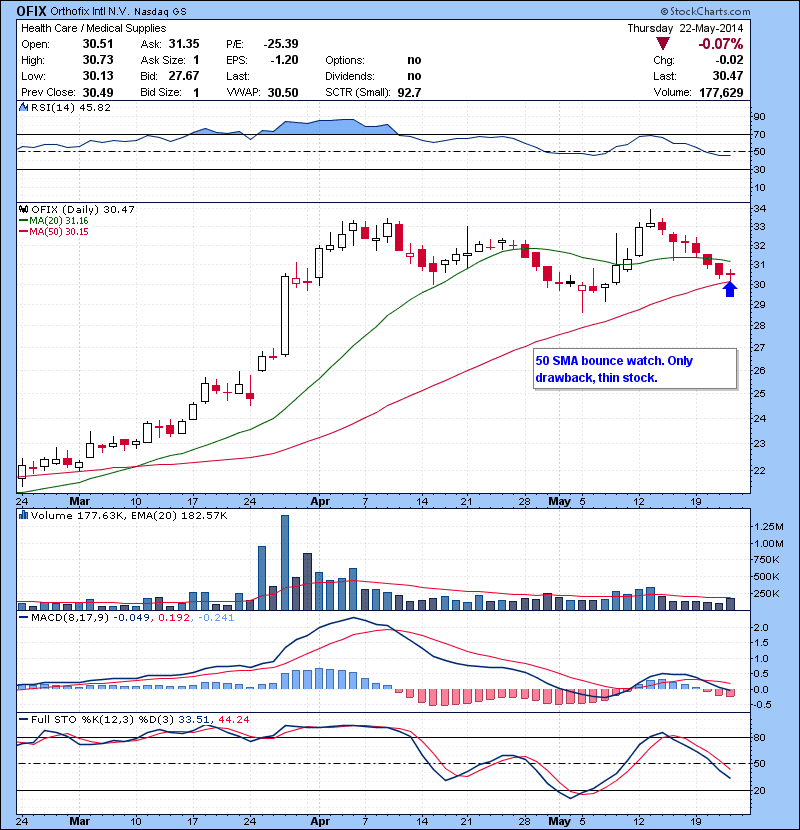The image size is (800, 830).
Task: Click the High value 30.73
Action: pos(98,60)
